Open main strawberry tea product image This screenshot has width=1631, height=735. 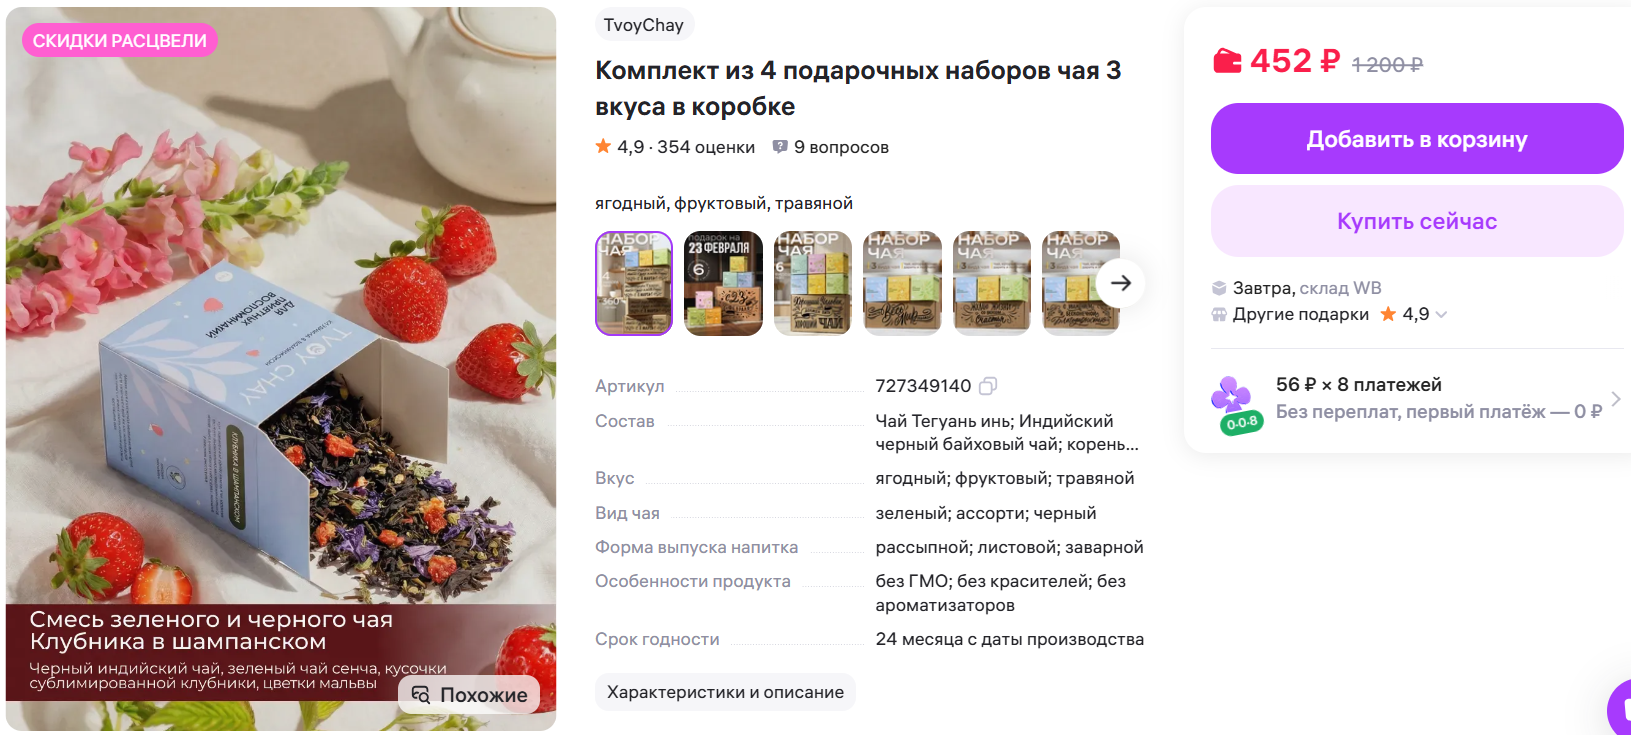(281, 369)
